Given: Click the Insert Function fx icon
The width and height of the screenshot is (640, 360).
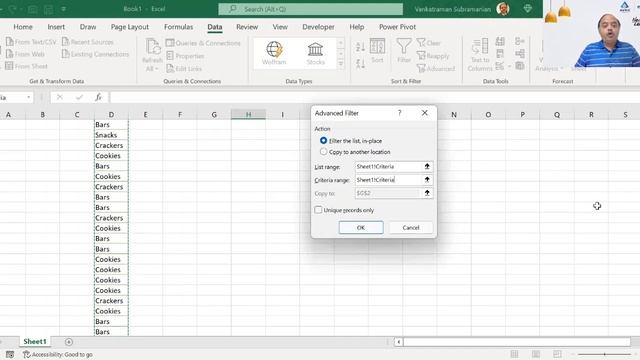Looking at the screenshot, I should pyautogui.click(x=98, y=97).
